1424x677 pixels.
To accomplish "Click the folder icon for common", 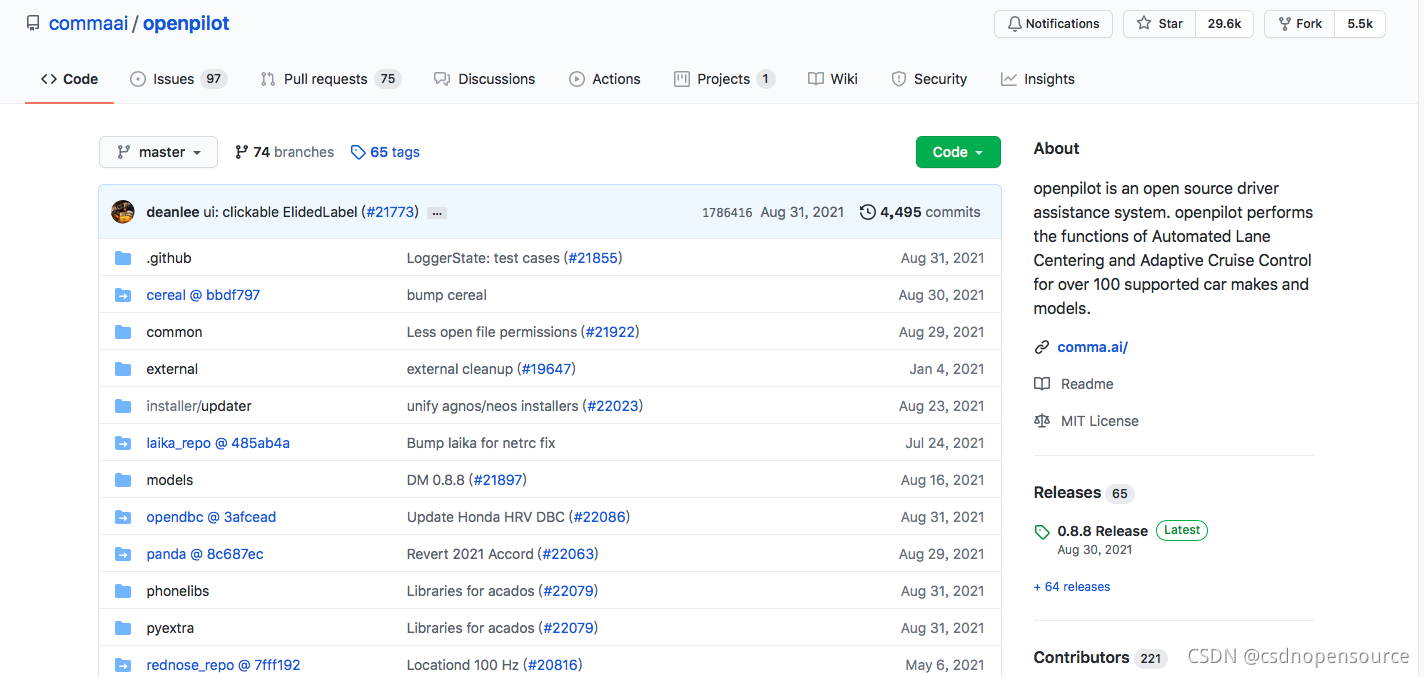I will click(123, 332).
